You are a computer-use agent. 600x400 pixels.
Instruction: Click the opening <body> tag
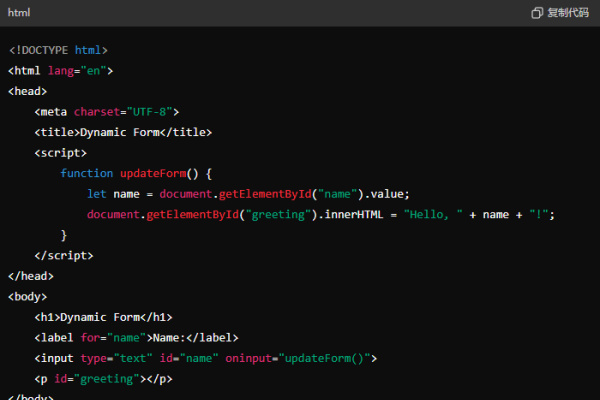pos(27,297)
